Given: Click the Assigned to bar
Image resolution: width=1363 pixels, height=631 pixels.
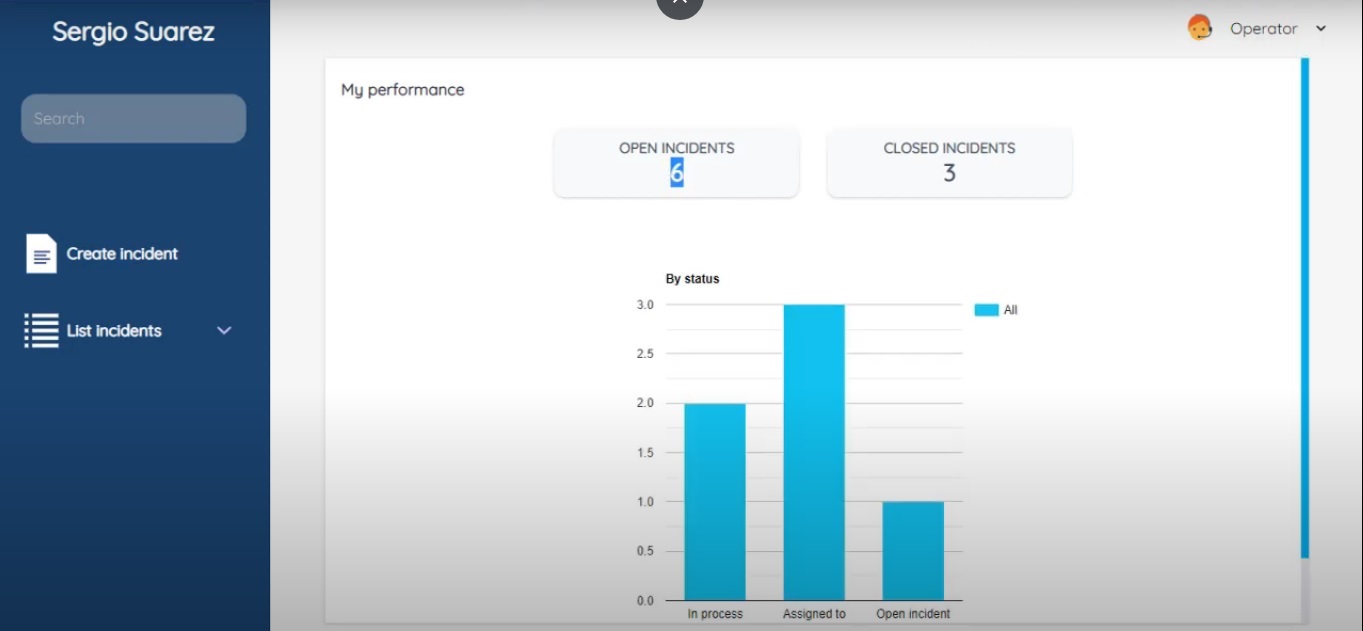Looking at the screenshot, I should [814, 450].
